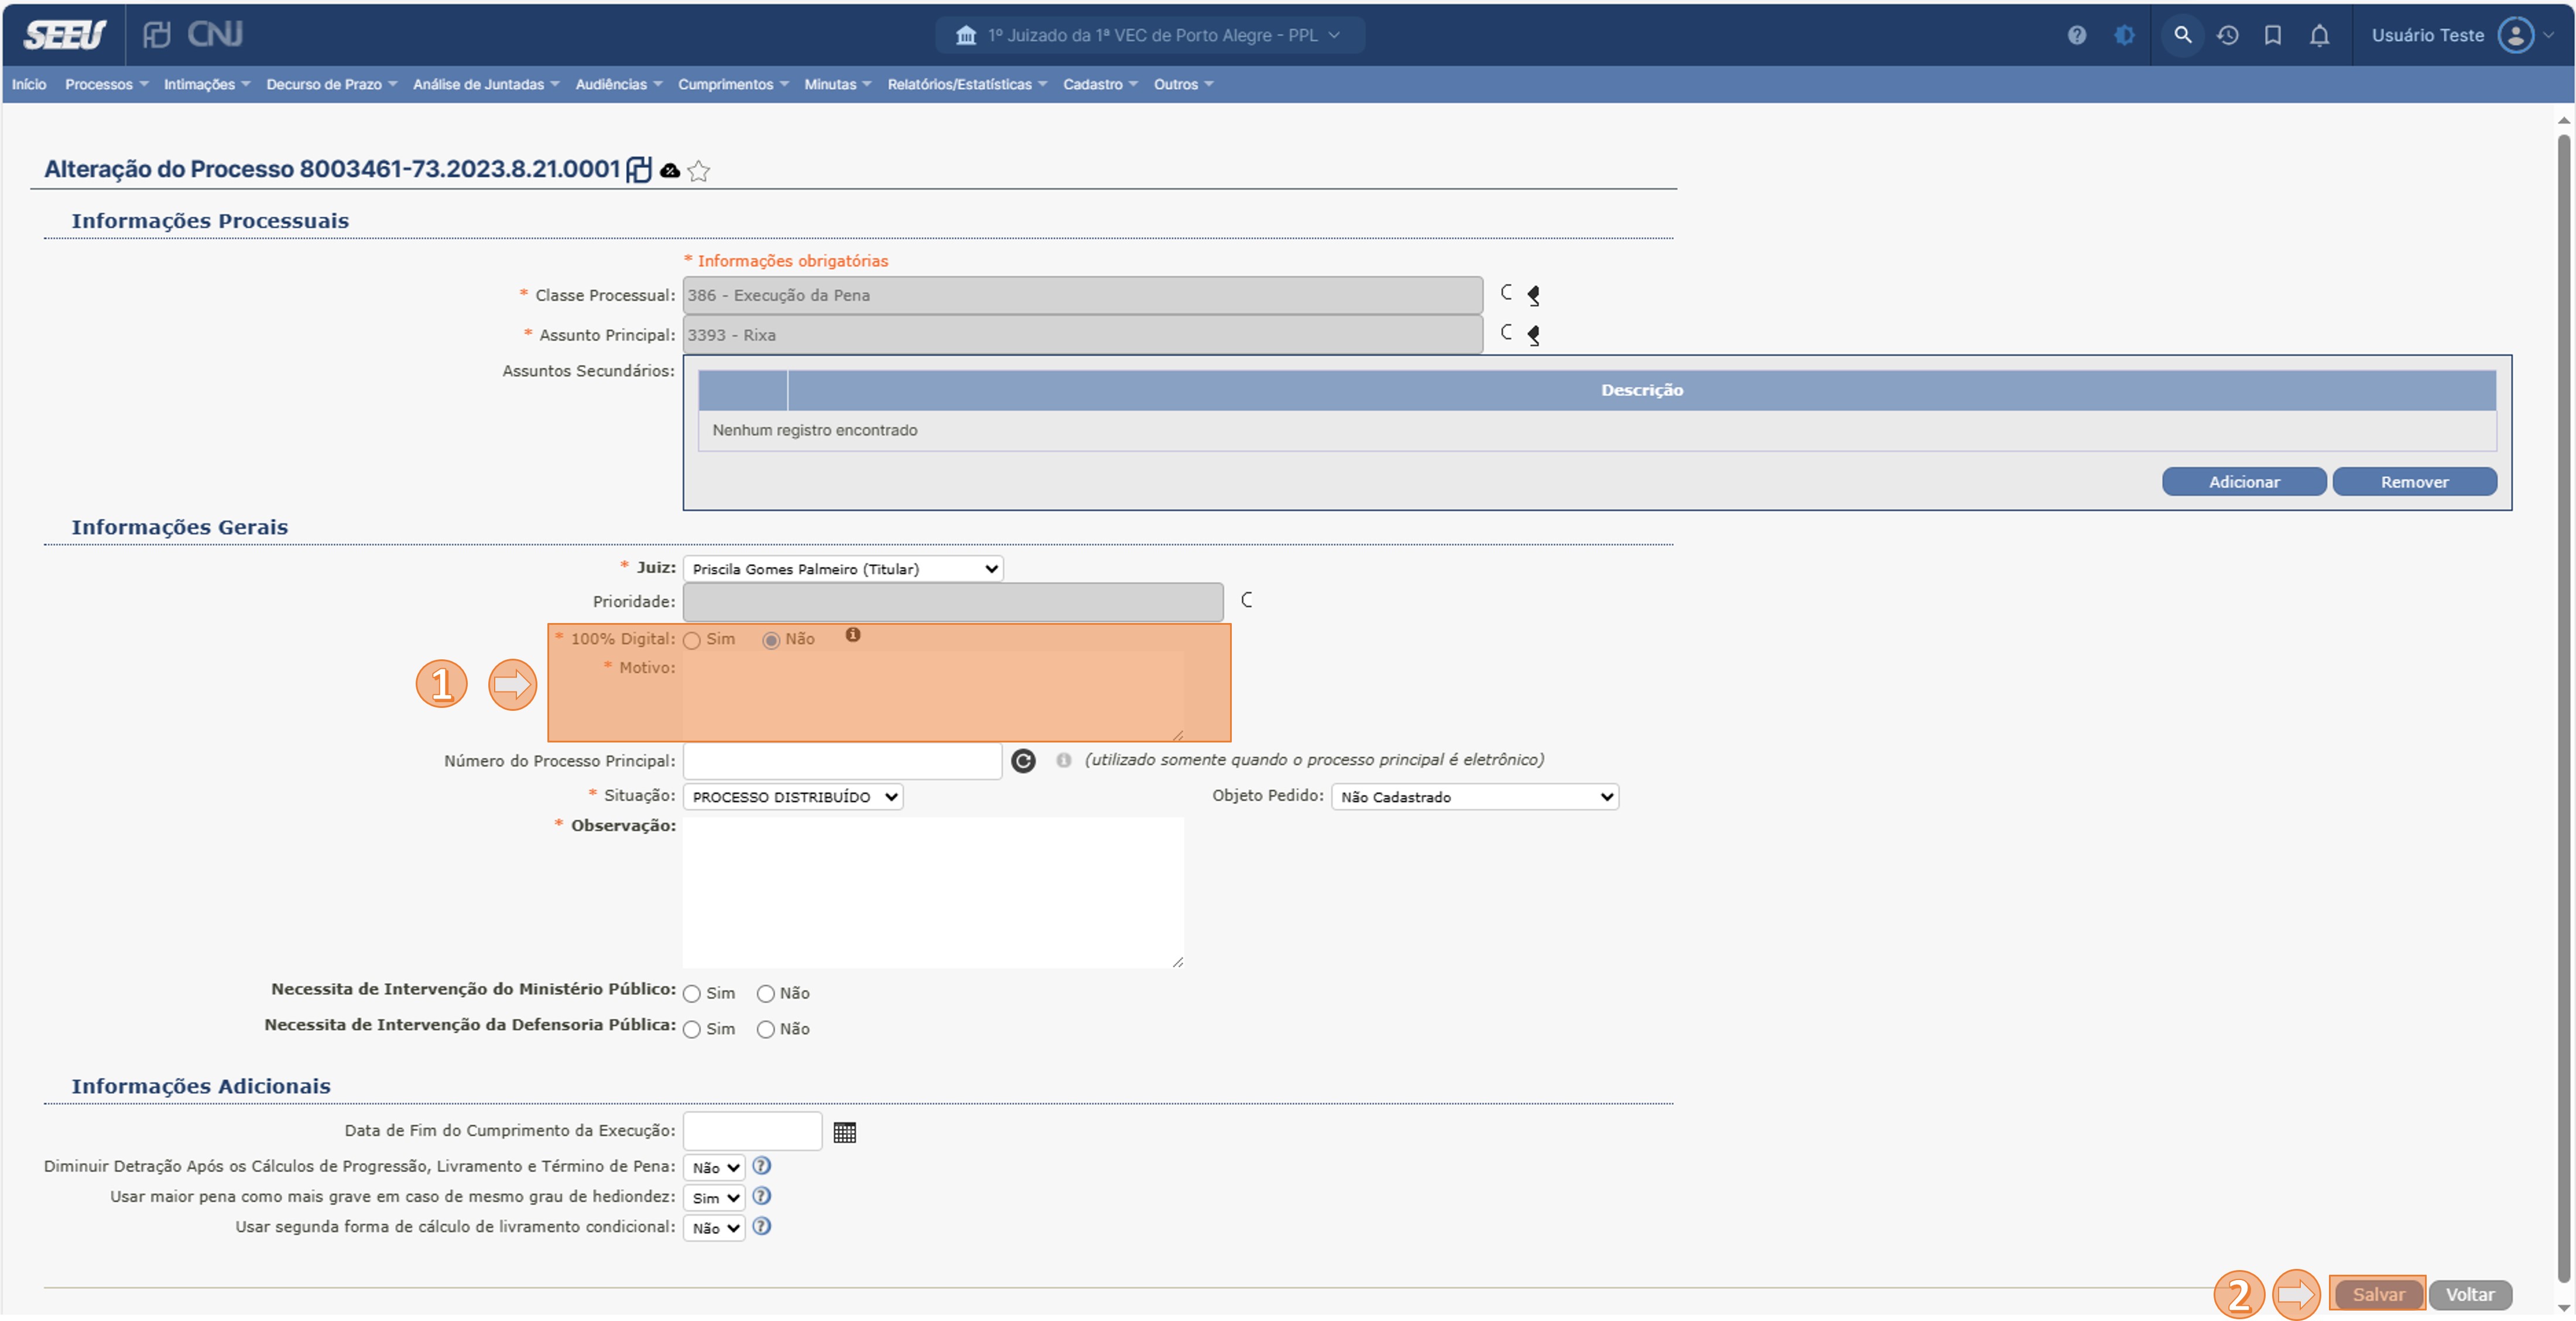Expand the Outros menu
The height and width of the screenshot is (1321, 2576).
[1183, 85]
